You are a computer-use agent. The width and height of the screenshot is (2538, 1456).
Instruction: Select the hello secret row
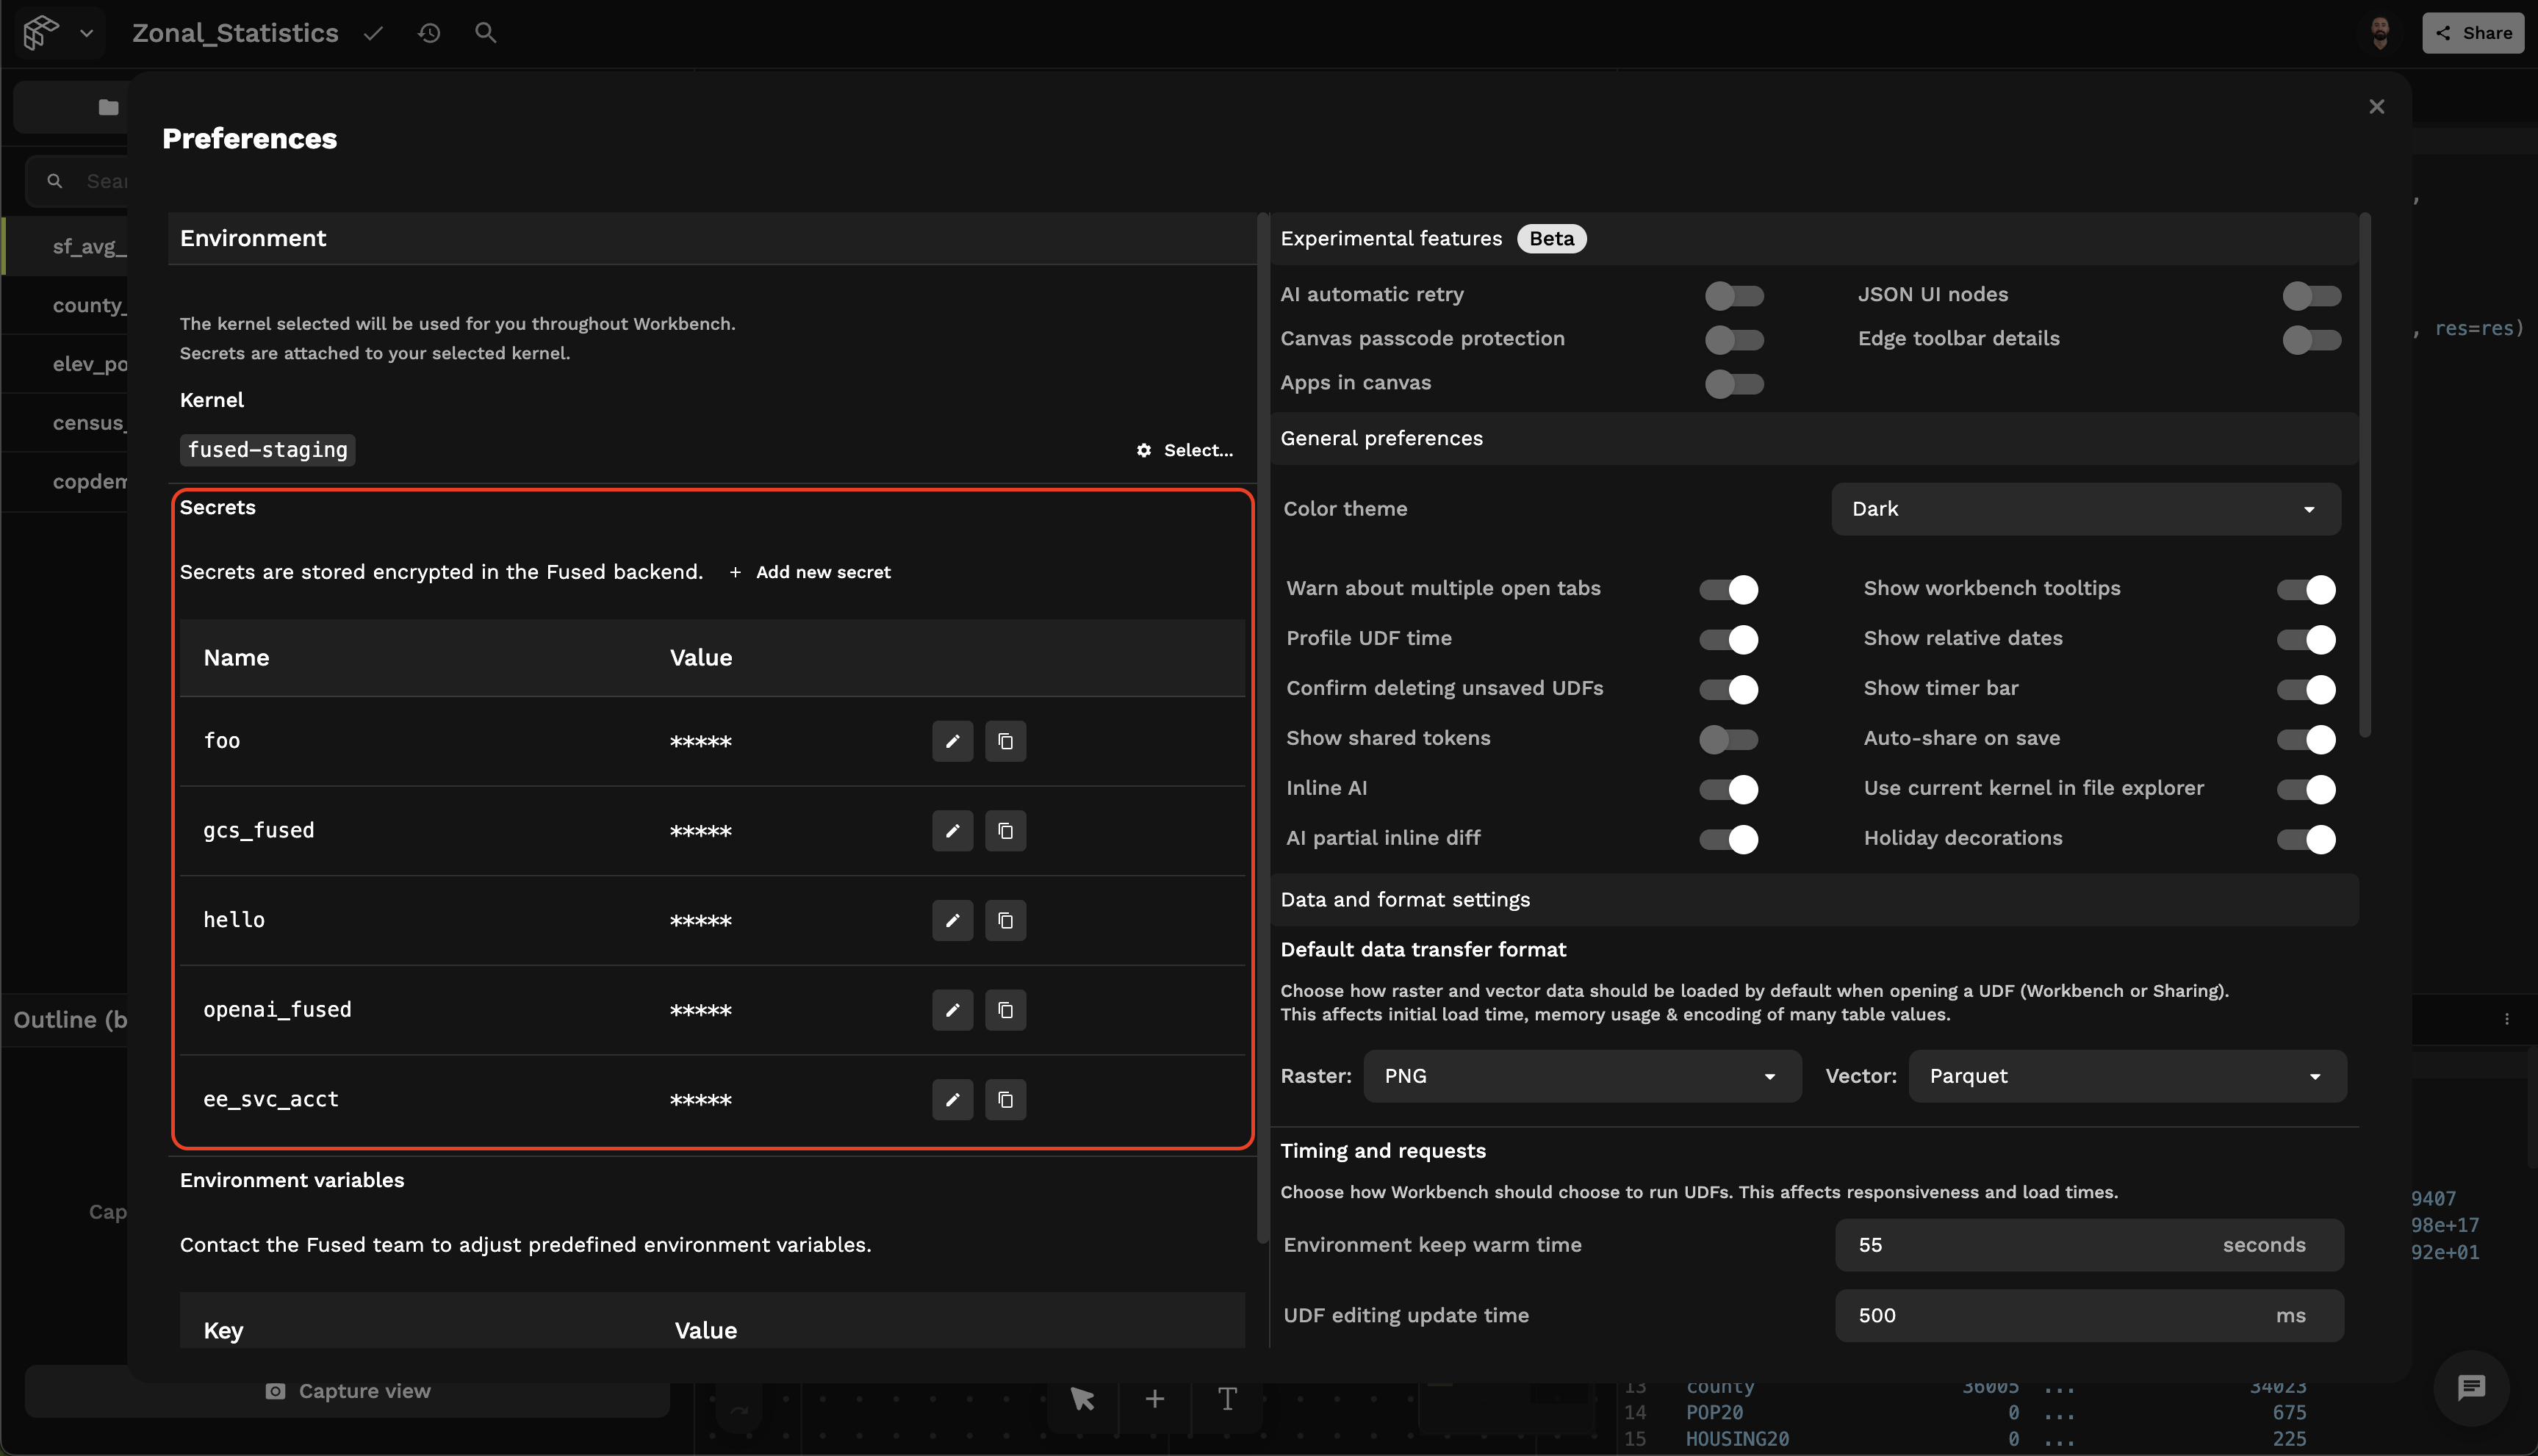pos(234,920)
